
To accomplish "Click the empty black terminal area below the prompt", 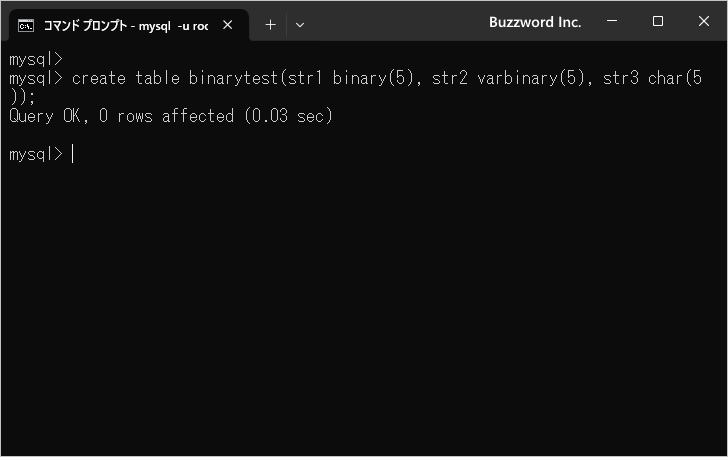I will pos(364,320).
